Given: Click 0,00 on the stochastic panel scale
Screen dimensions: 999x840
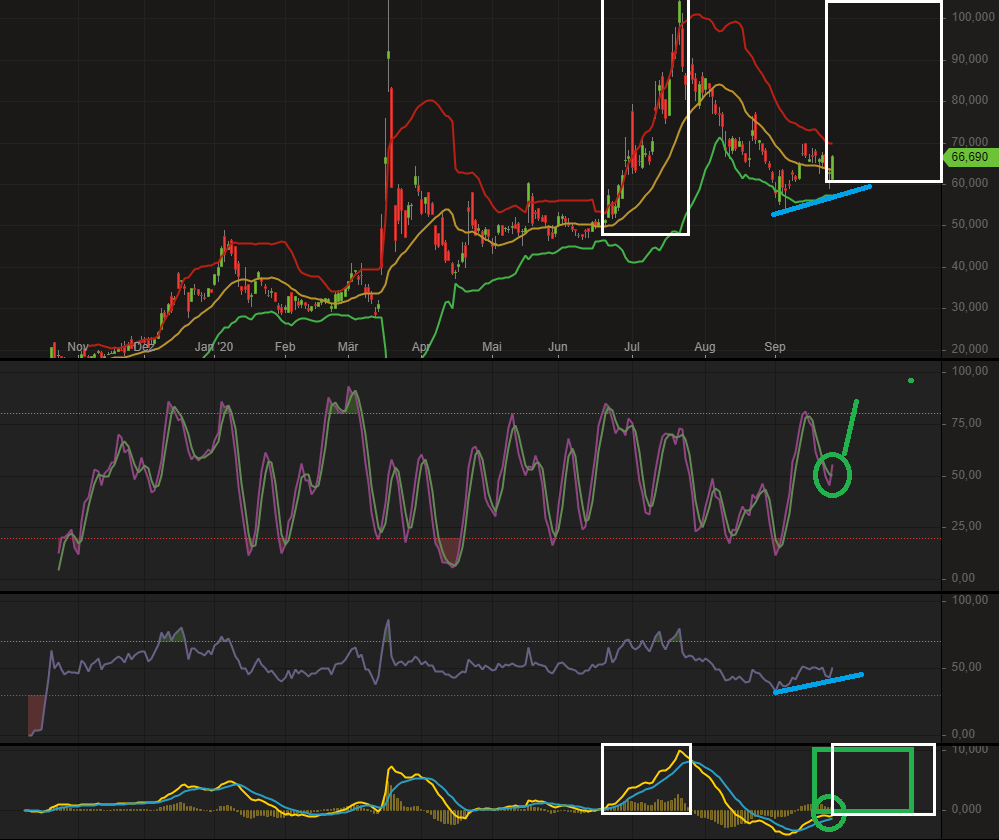Looking at the screenshot, I should (x=963, y=578).
